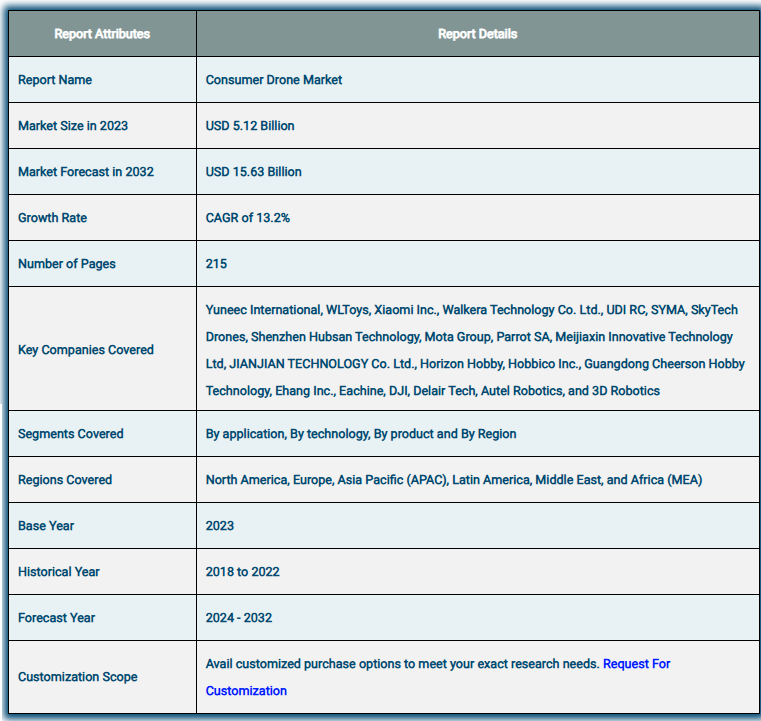The height and width of the screenshot is (721, 761).
Task: Select the CAGR of 13.2% value
Action: 248,218
